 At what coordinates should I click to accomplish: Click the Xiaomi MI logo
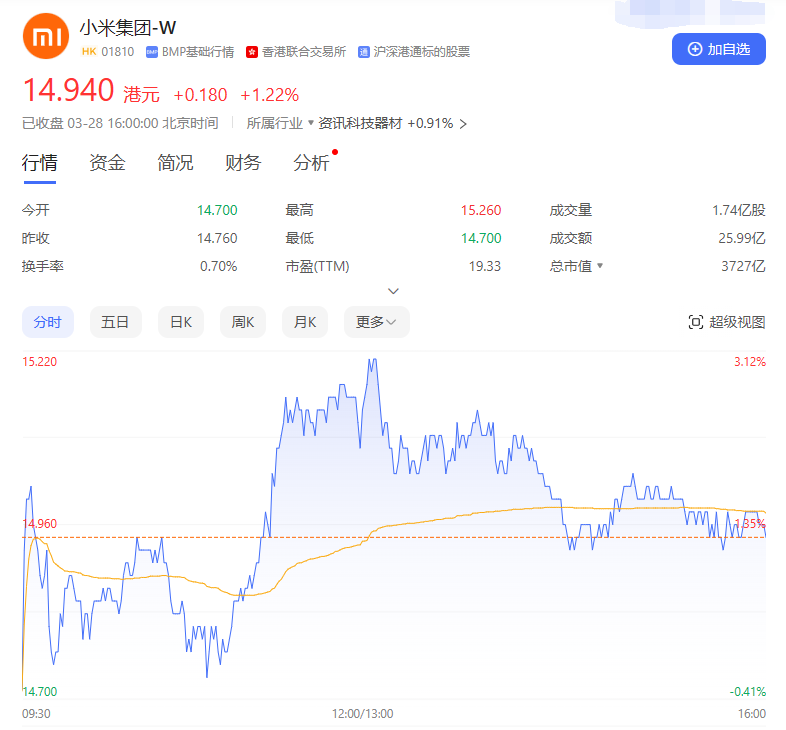[x=46, y=37]
